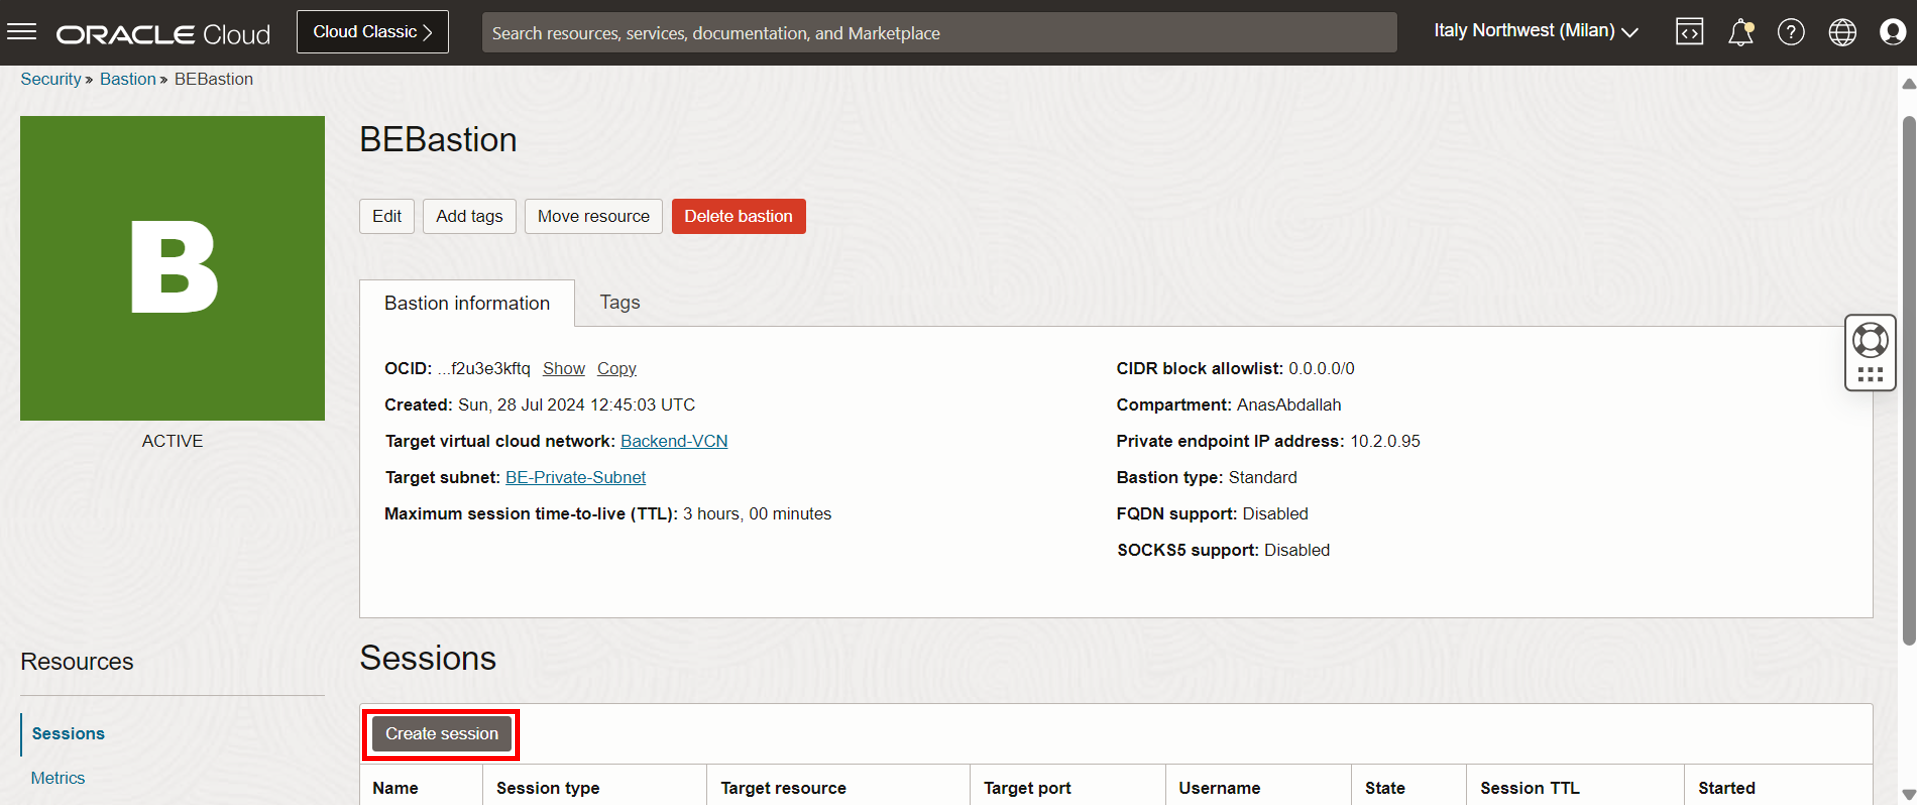Click the Edit button
1917x805 pixels.
click(x=387, y=216)
